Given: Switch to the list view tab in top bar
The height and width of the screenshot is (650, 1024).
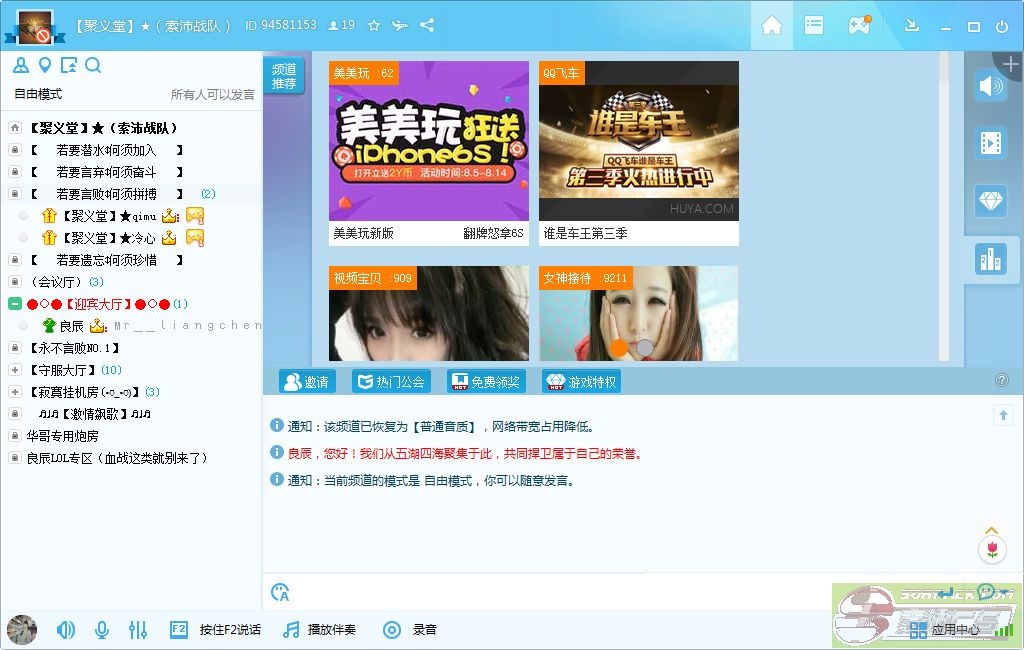Looking at the screenshot, I should point(814,26).
